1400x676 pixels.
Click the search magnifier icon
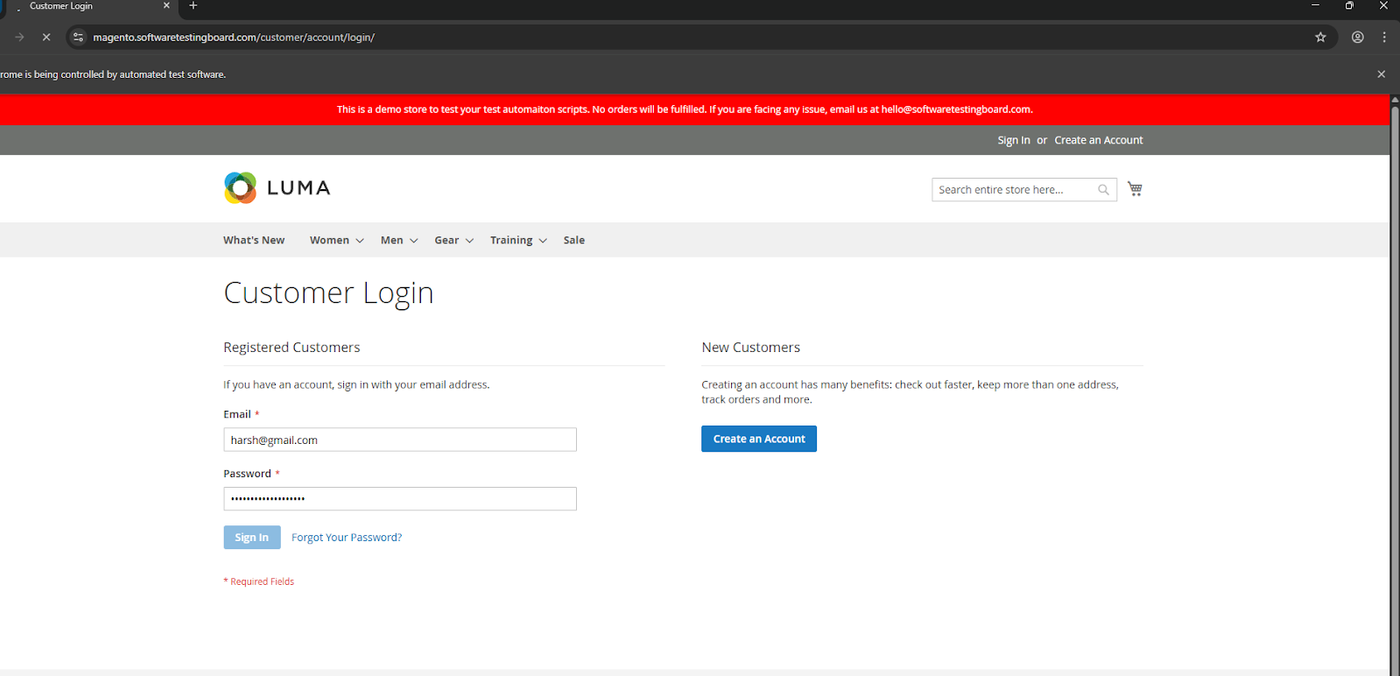[1104, 190]
